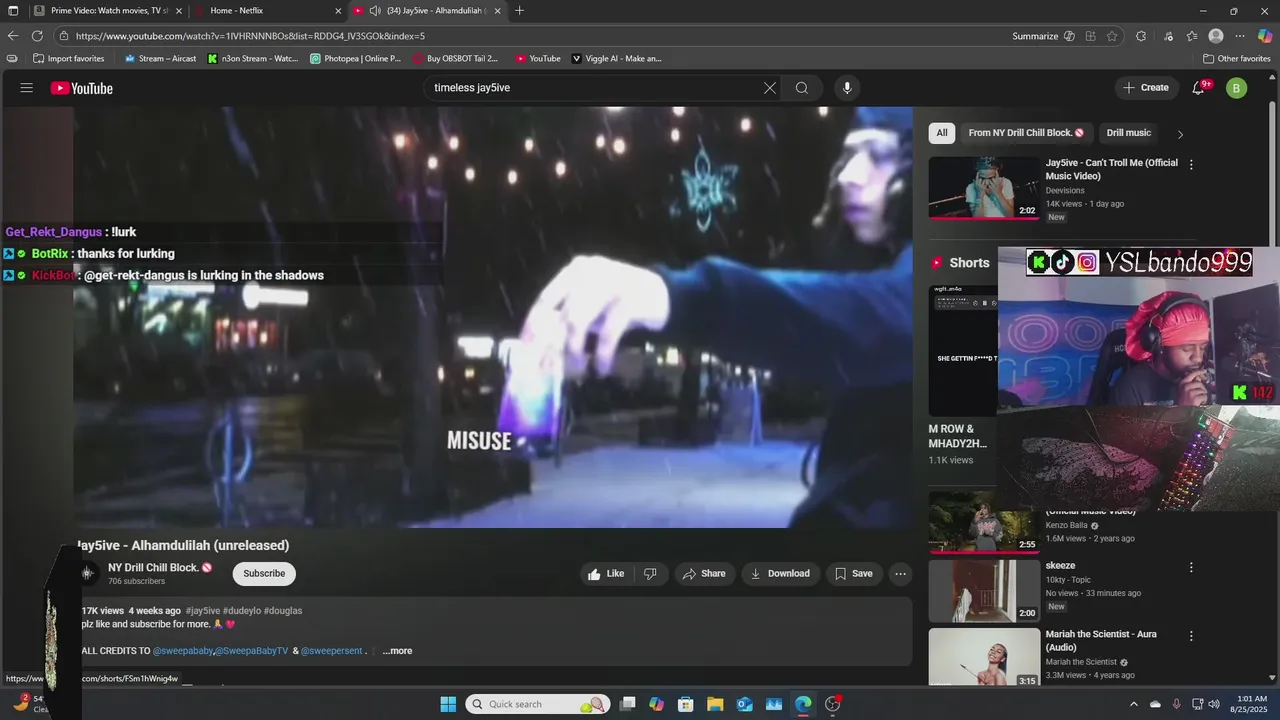Viewport: 1280px width, 720px height.
Task: Open the browser extensions icon
Action: 1141,36
